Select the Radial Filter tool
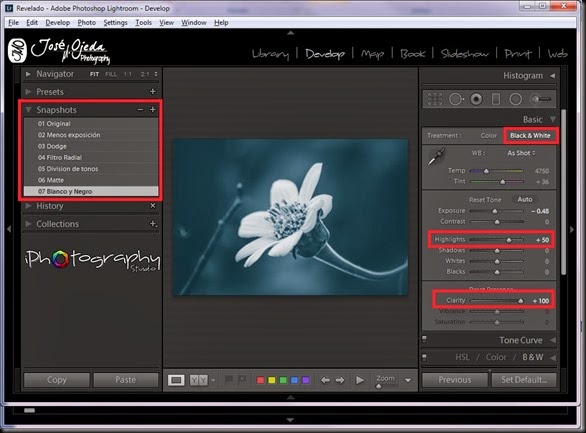The height and width of the screenshot is (433, 586). (x=516, y=99)
